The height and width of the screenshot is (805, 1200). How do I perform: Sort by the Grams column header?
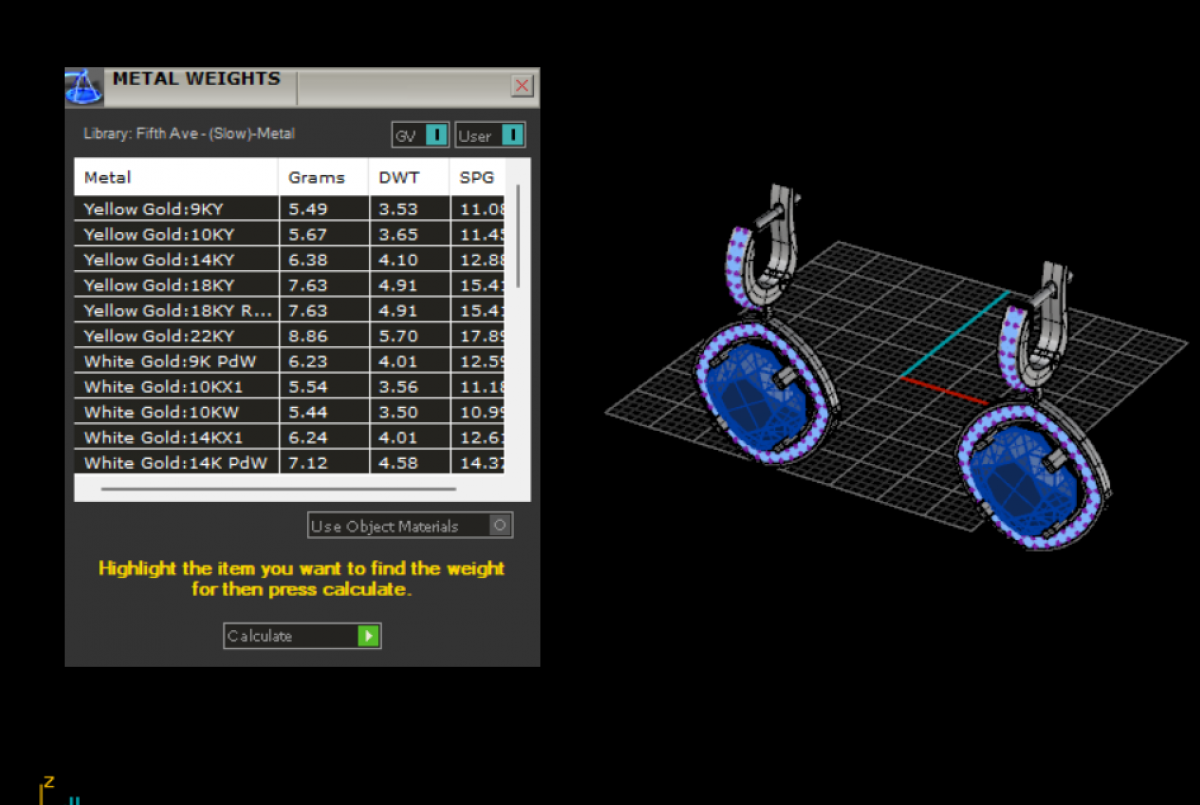(316, 178)
